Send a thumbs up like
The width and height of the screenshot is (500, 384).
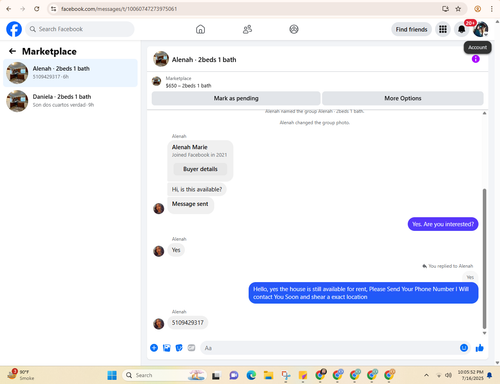click(480, 348)
